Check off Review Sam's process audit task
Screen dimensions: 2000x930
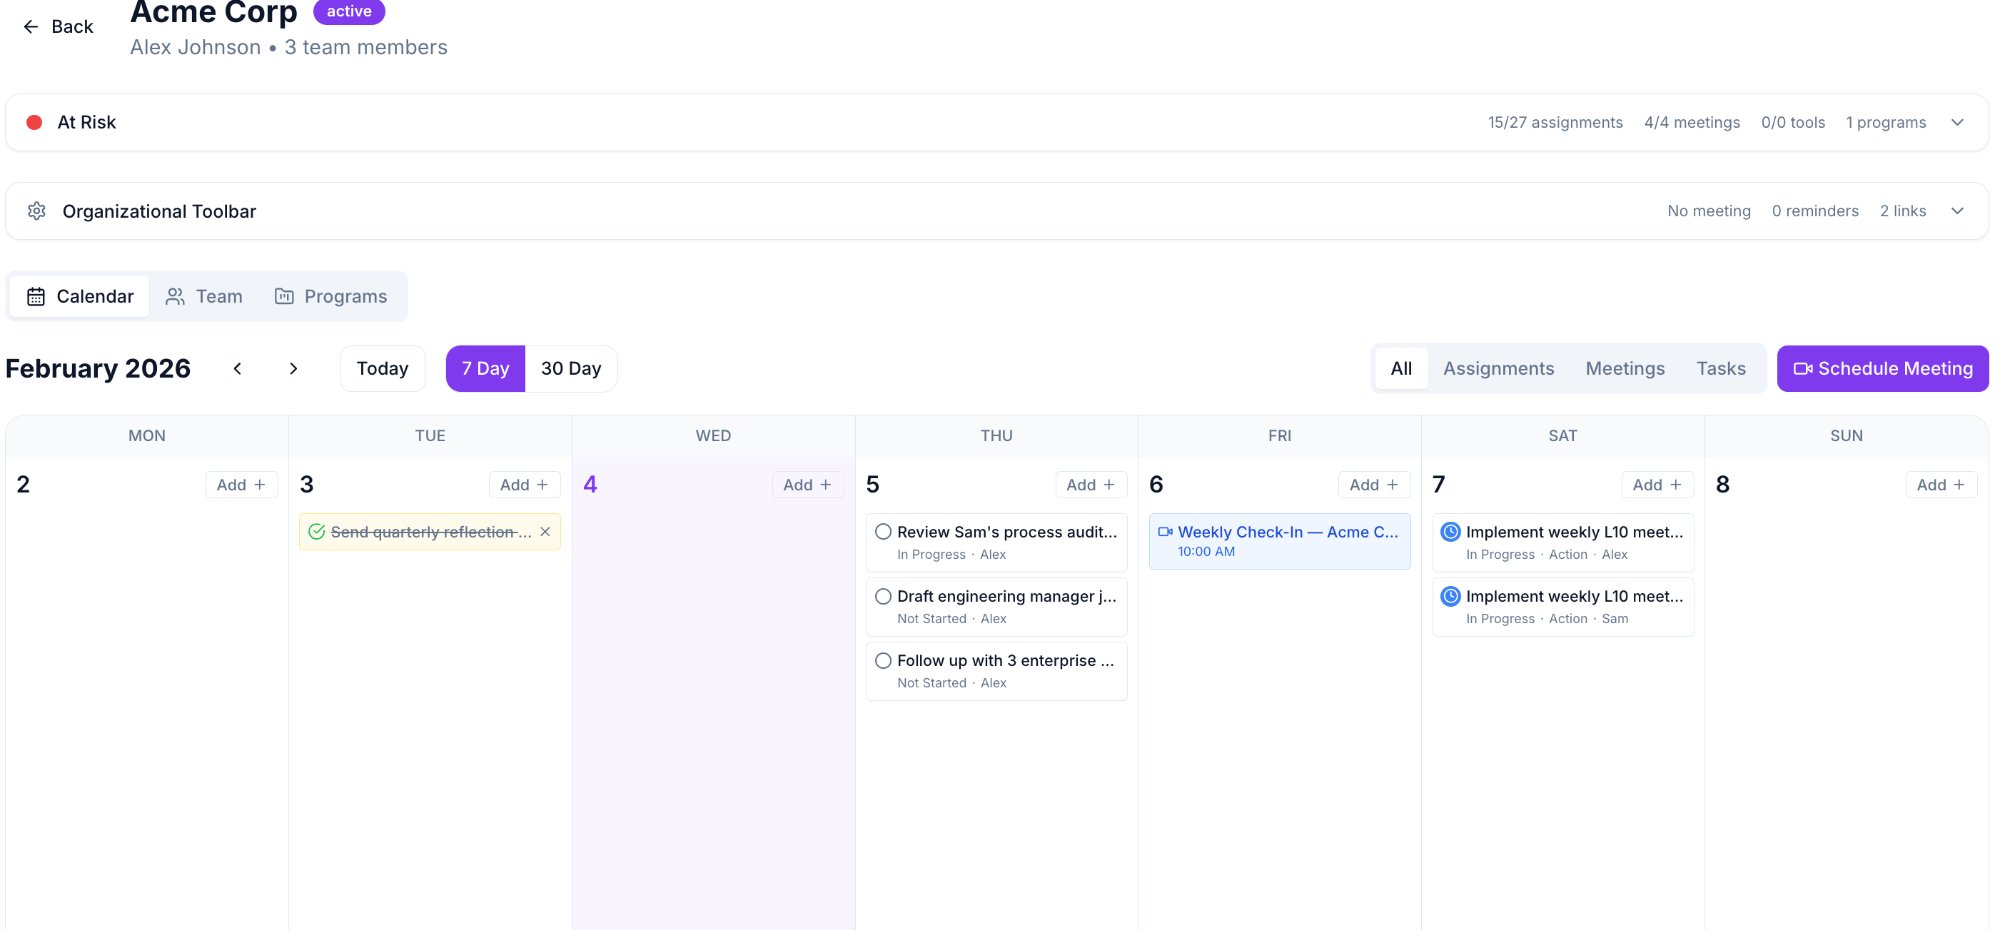(883, 531)
